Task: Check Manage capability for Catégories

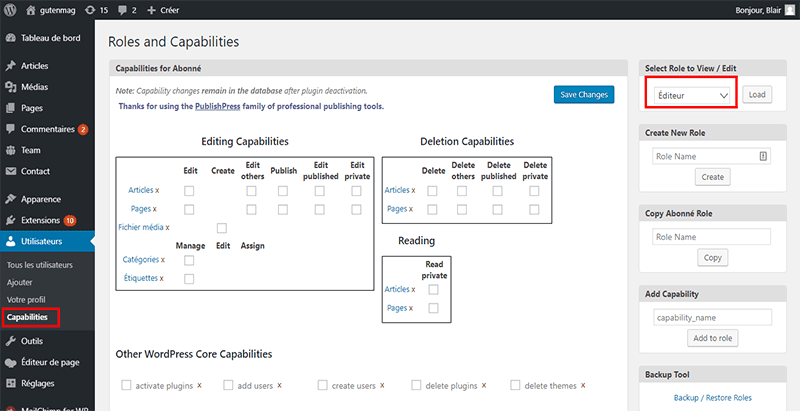Action: click(x=189, y=261)
